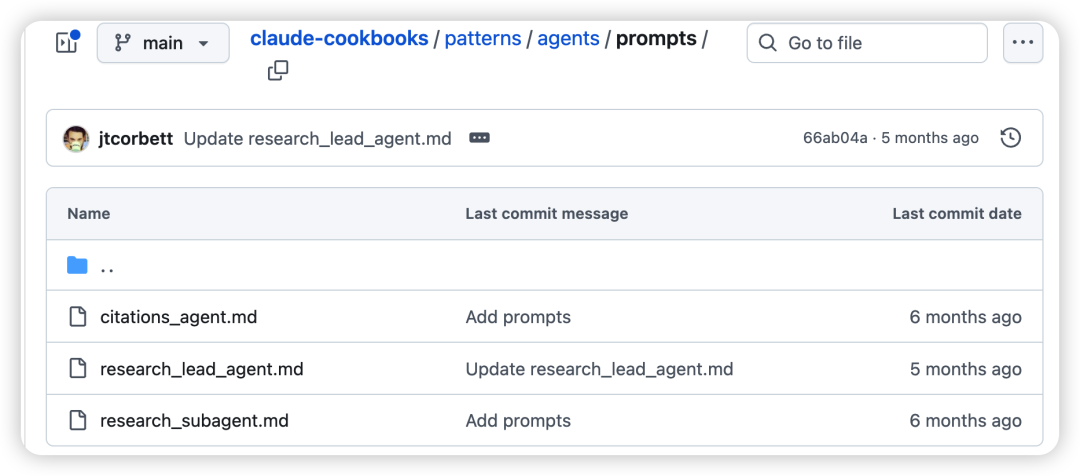
Task: Expand the file tree side panel
Action: (x=66, y=43)
